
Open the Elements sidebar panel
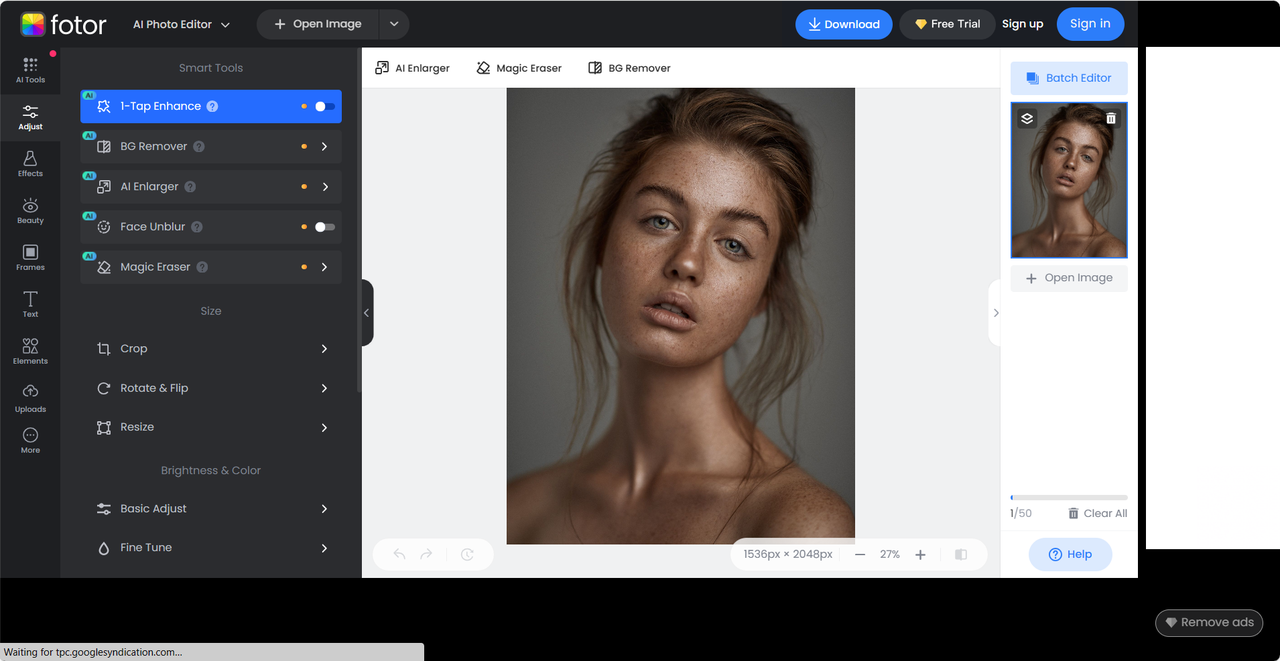[x=30, y=351]
